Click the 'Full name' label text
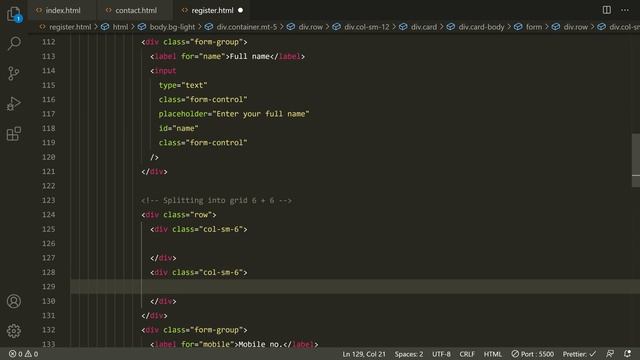Image resolution: width=640 pixels, height=360 pixels. click(249, 56)
